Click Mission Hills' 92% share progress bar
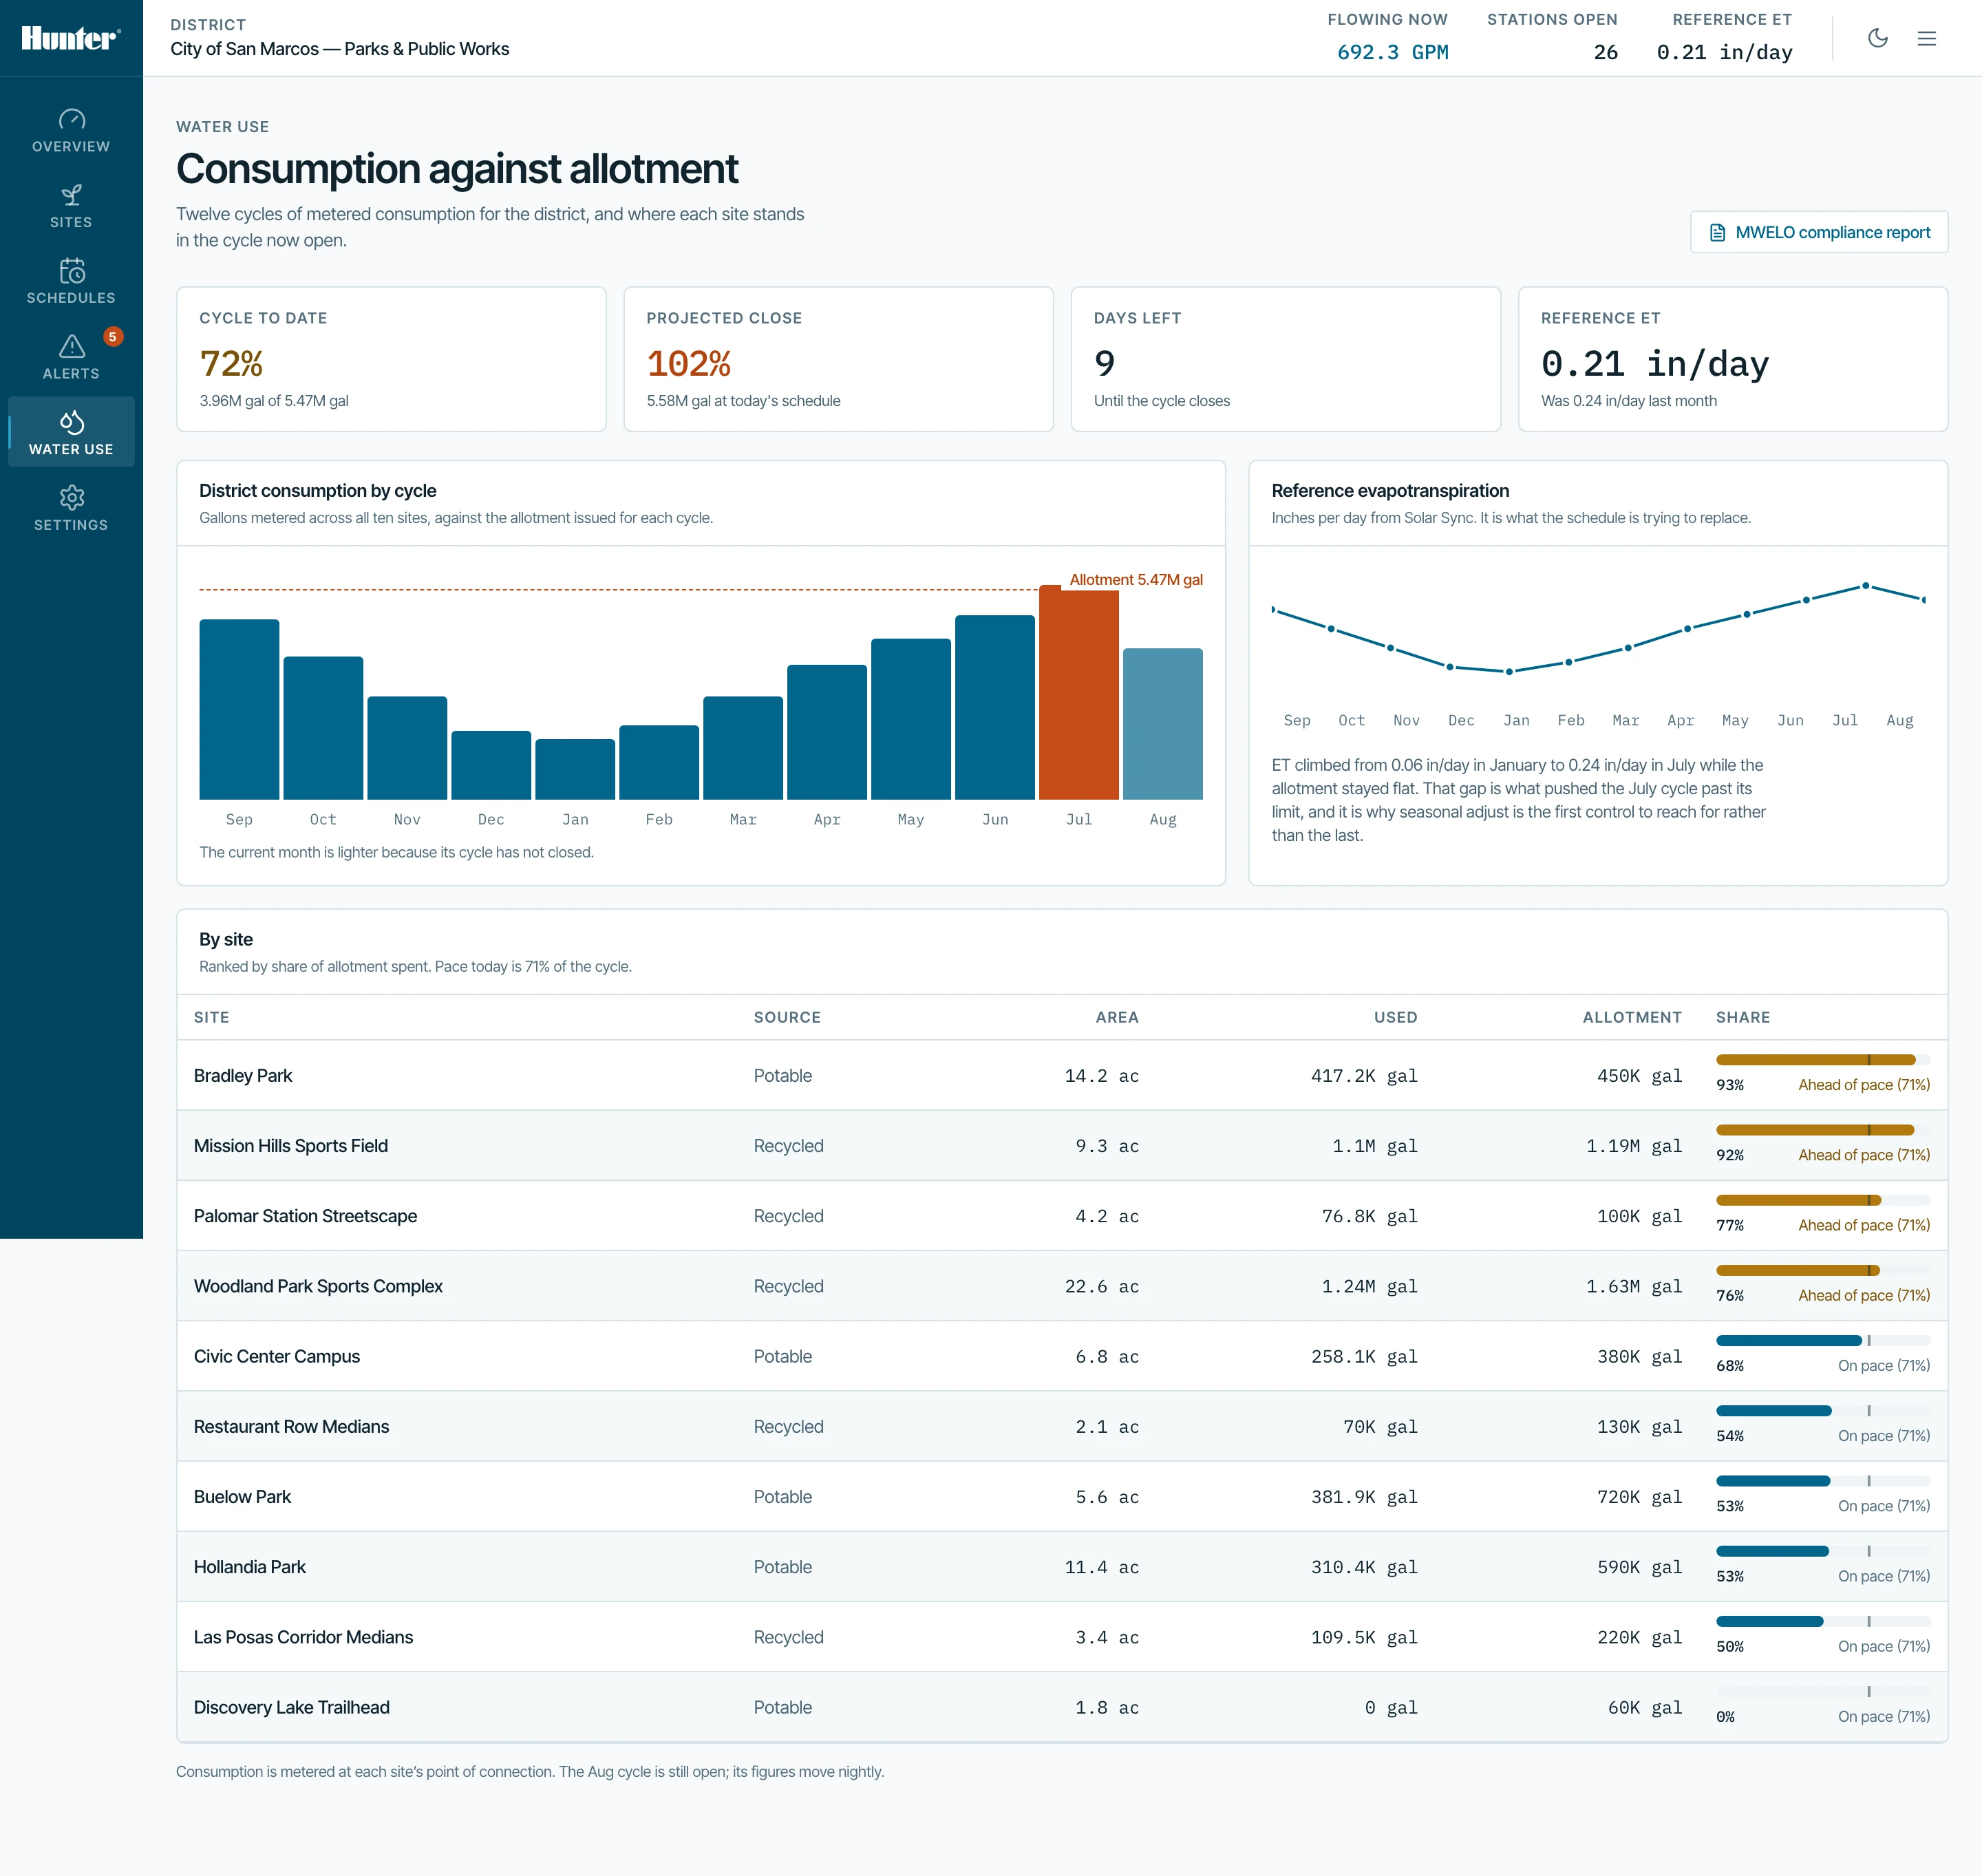The image size is (1982, 1876). [x=1823, y=1130]
